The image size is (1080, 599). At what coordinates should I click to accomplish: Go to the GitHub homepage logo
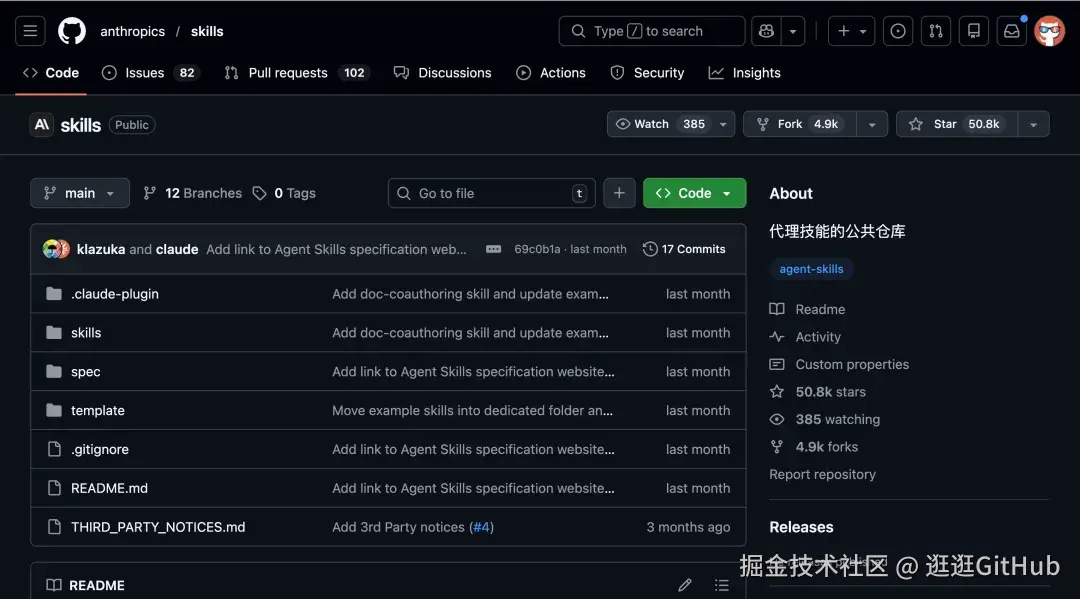pos(72,31)
